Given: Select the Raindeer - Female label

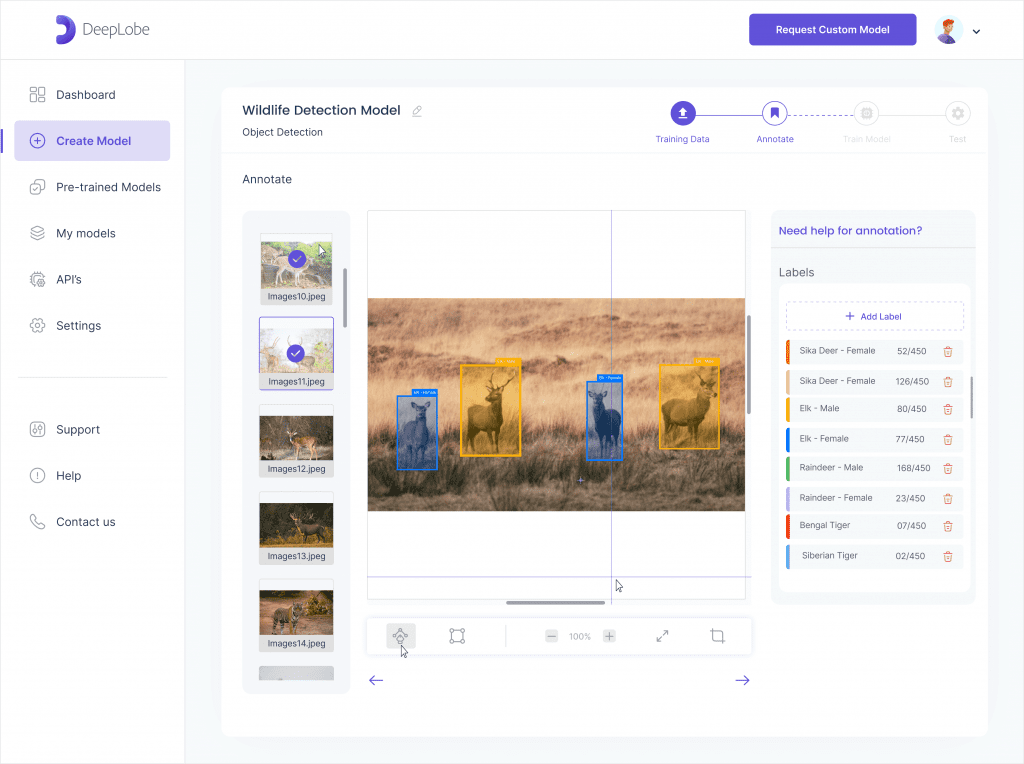Looking at the screenshot, I should pos(874,498).
